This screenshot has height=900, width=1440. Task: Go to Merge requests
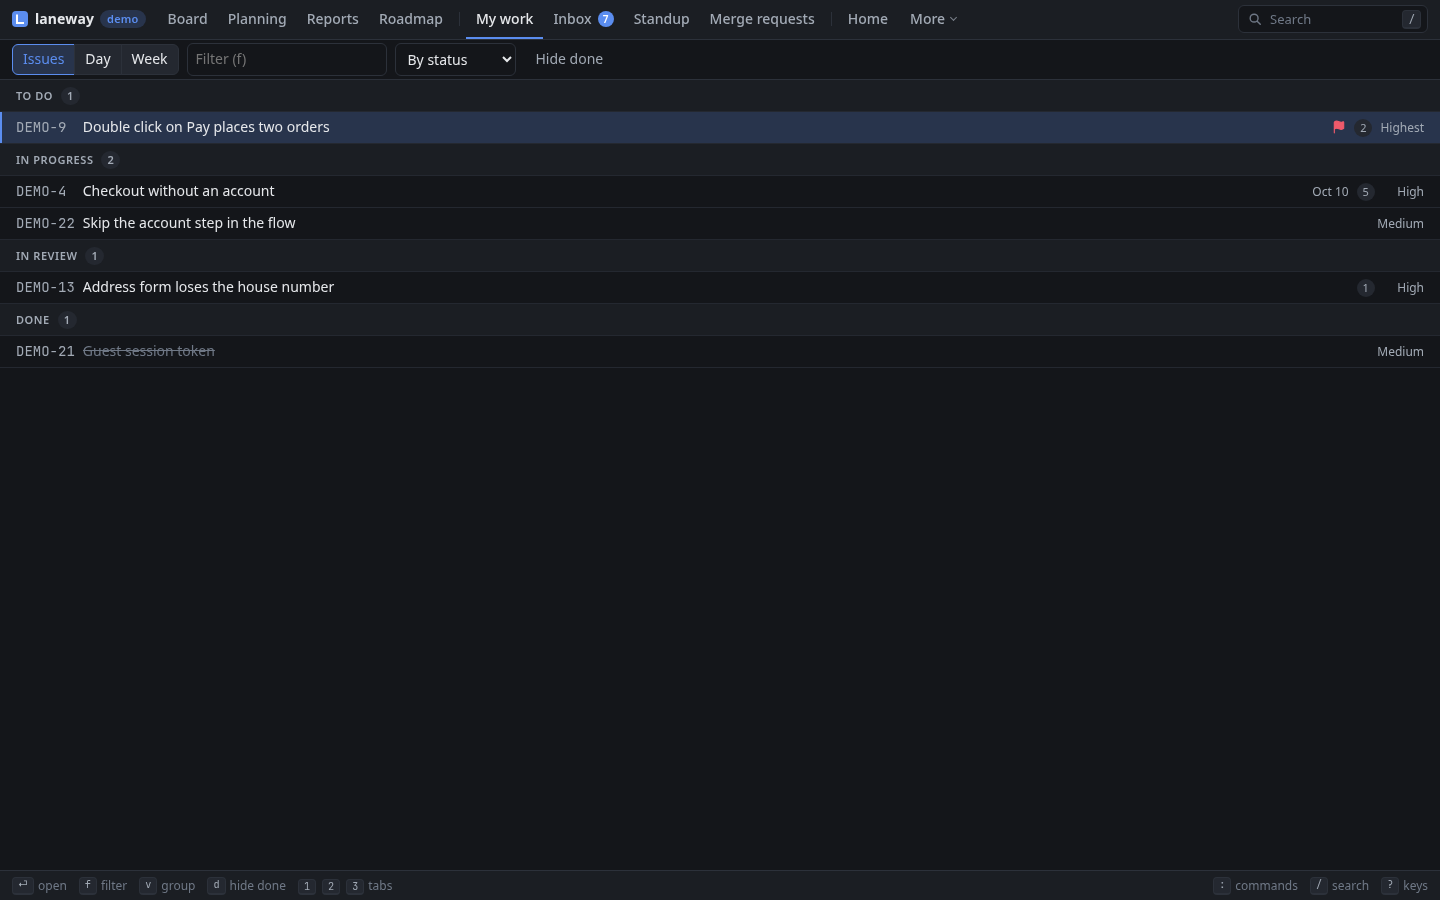[x=762, y=19]
